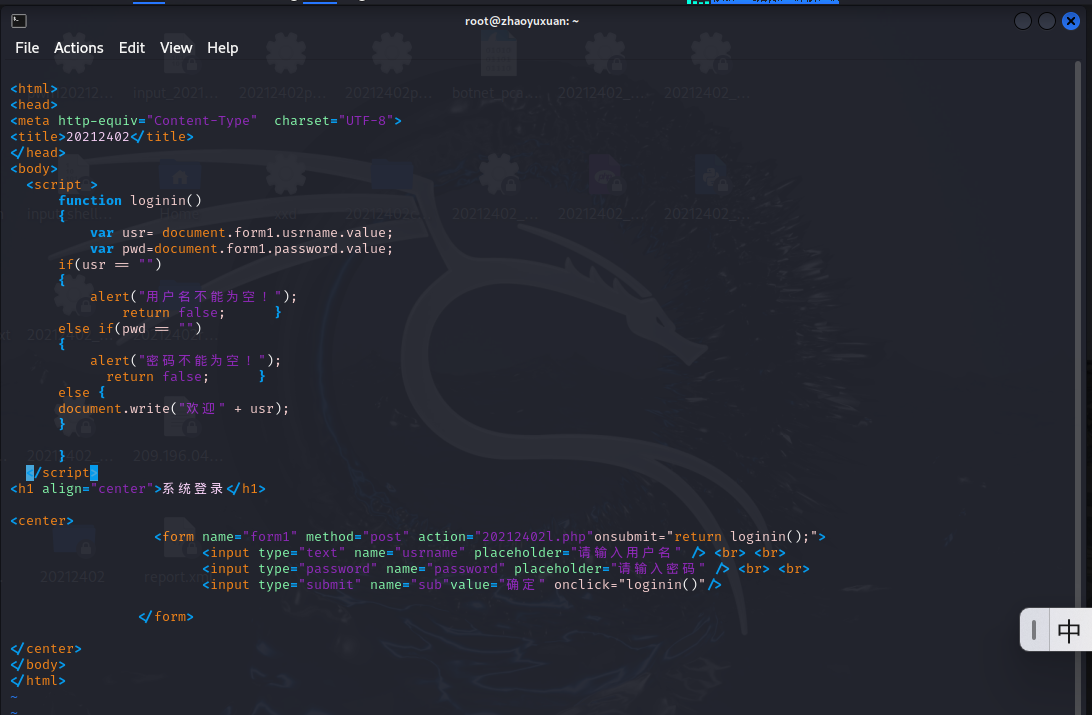Click the highlighted closing script tag
Screen dimensions: 1092x715
click(x=62, y=473)
